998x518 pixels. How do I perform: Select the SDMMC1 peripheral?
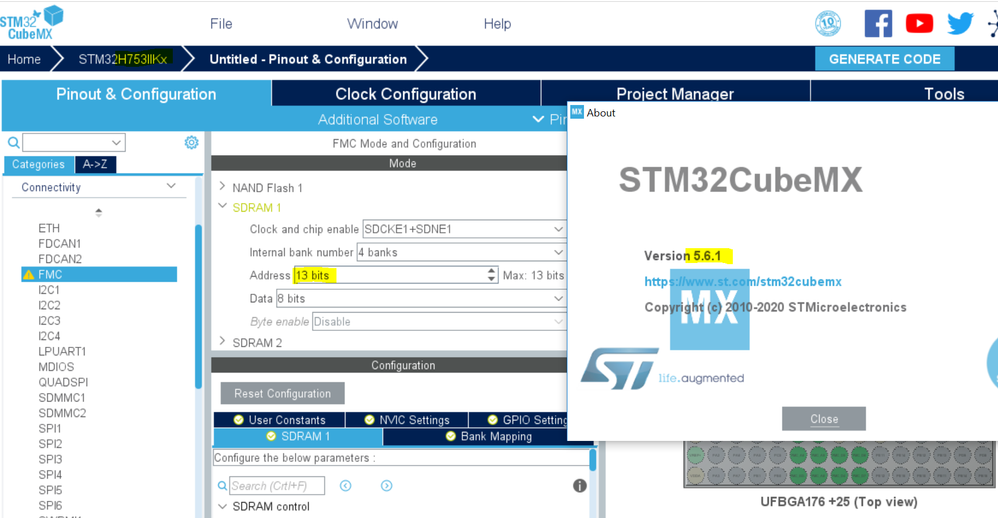click(62, 398)
